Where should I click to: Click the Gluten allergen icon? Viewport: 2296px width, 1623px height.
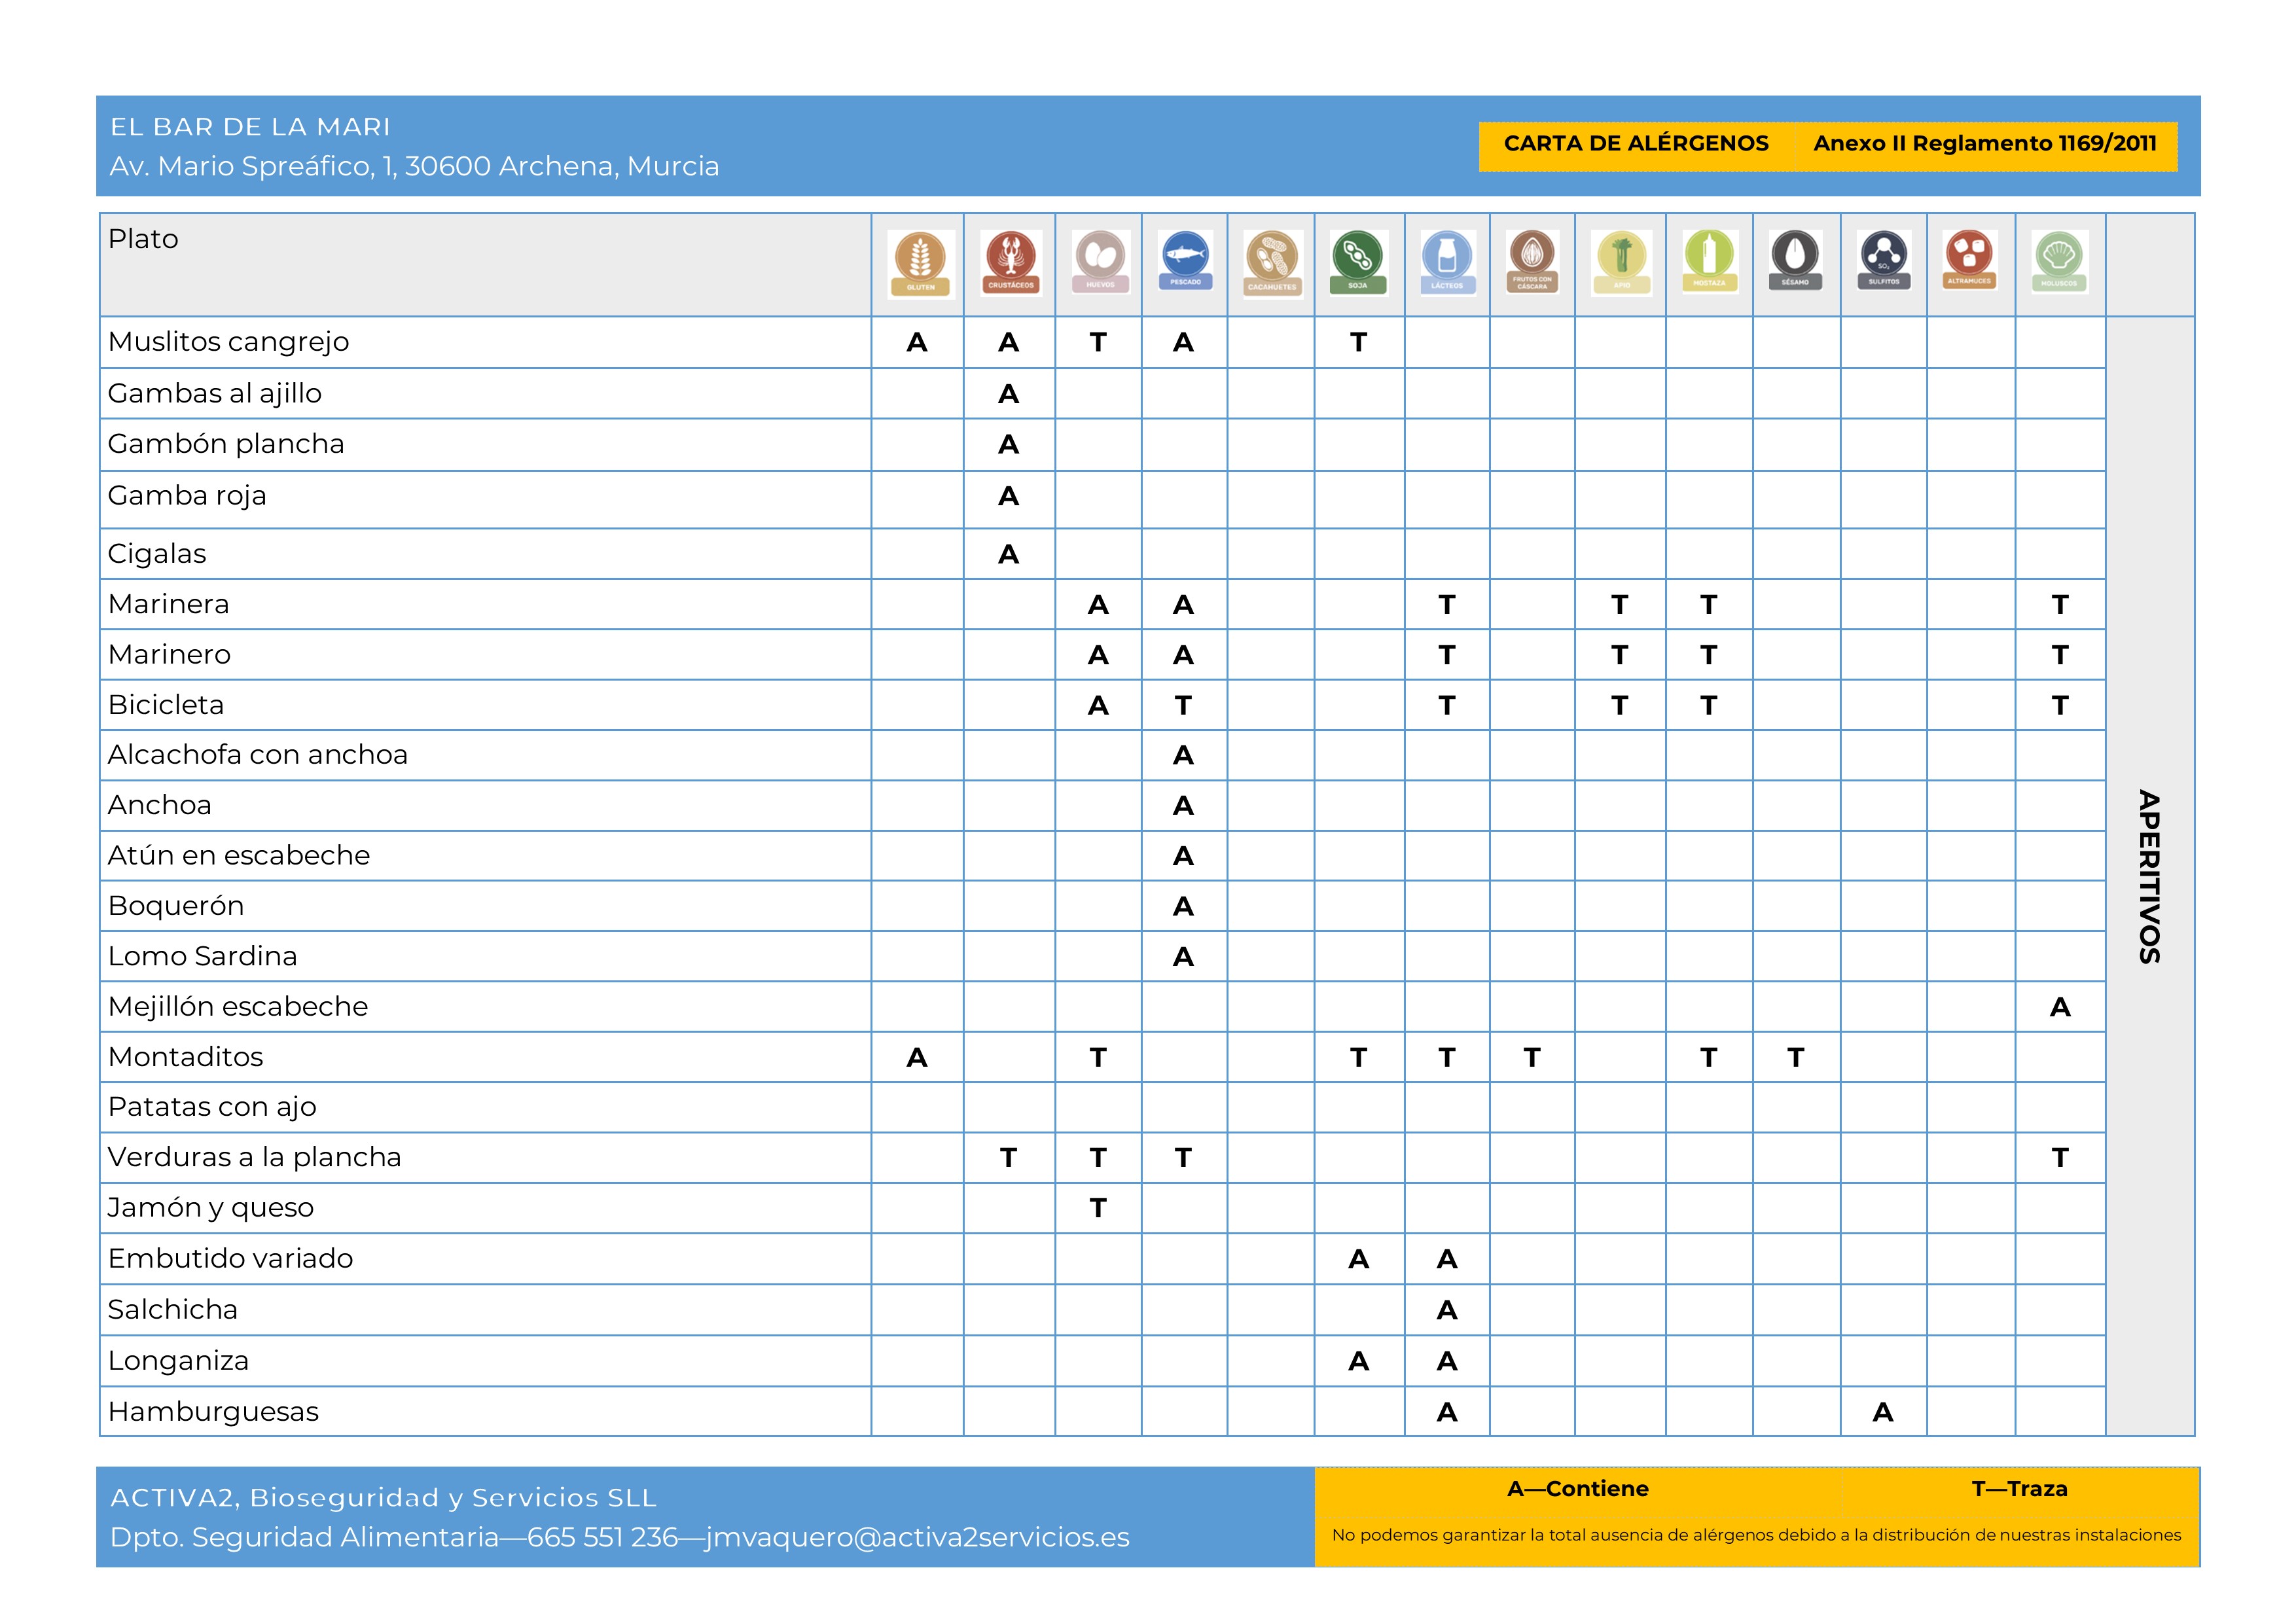coord(920,264)
